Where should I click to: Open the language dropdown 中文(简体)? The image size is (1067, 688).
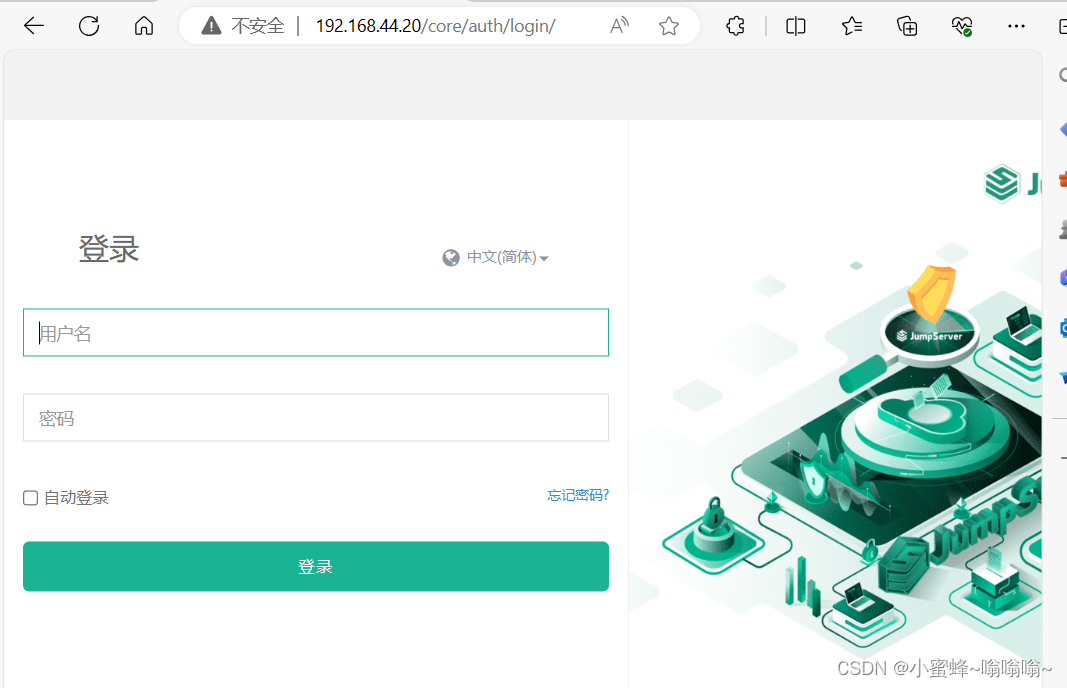click(x=508, y=257)
